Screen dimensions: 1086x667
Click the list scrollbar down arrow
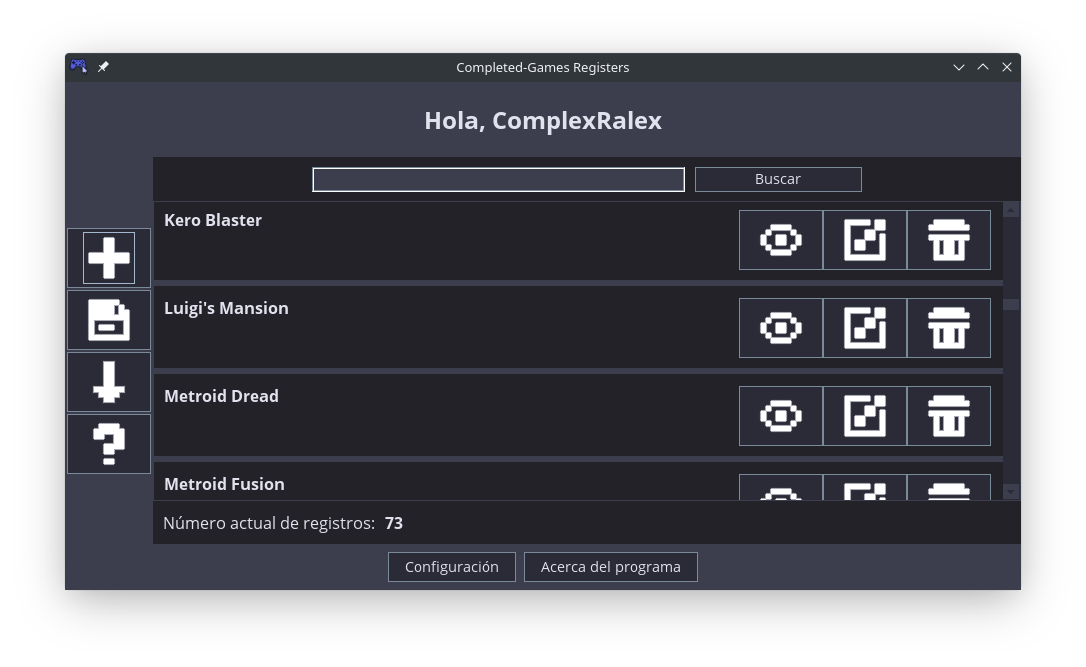pos(1011,492)
